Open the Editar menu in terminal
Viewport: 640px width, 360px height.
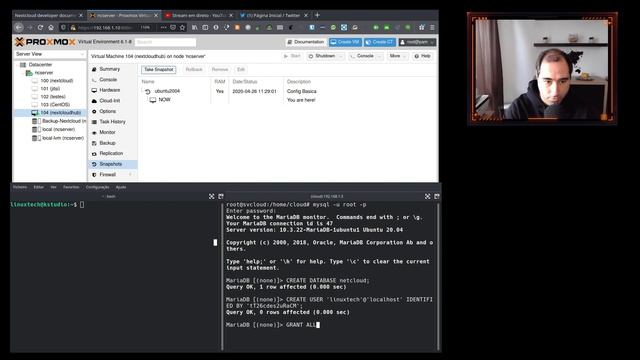[x=38, y=187]
